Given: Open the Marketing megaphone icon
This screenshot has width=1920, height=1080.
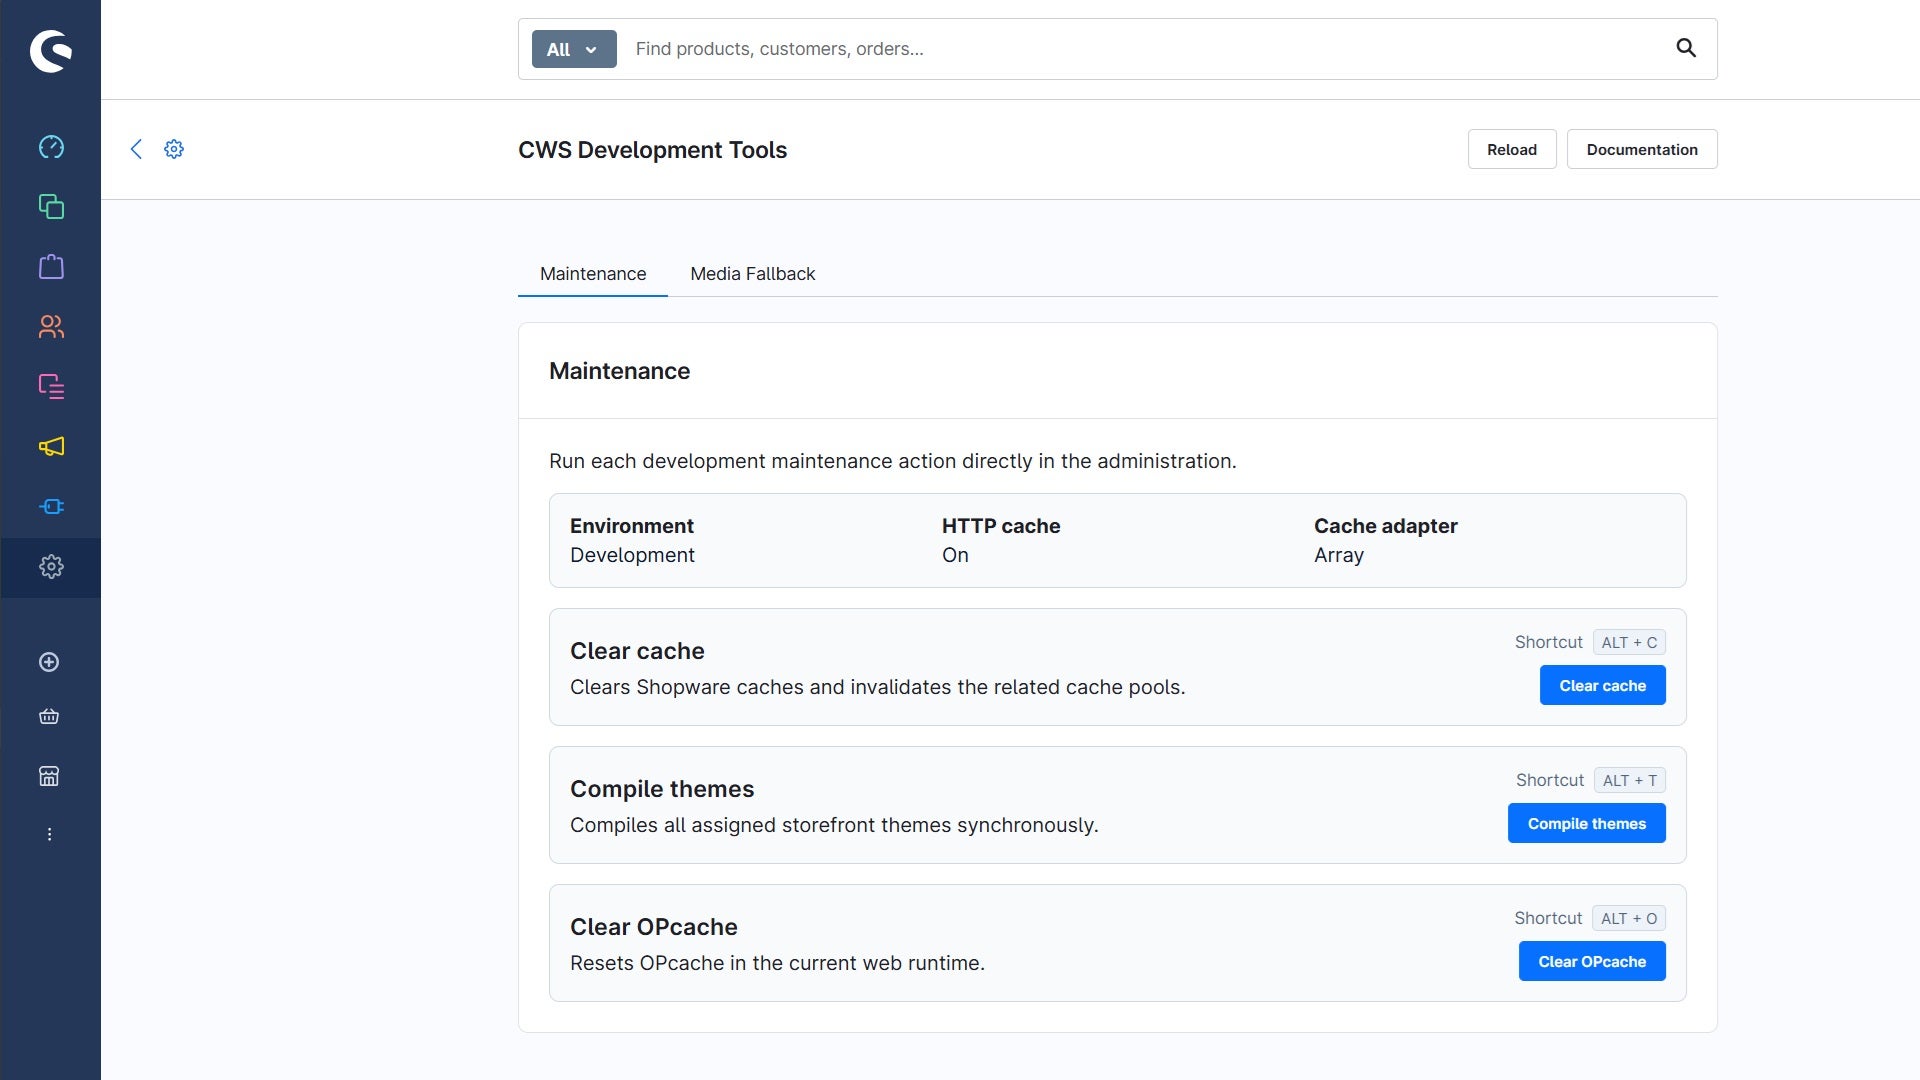Looking at the screenshot, I should [51, 447].
